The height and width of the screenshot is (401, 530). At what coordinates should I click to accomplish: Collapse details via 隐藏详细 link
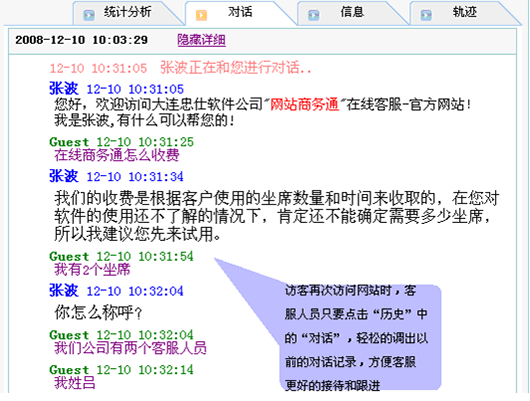click(201, 40)
